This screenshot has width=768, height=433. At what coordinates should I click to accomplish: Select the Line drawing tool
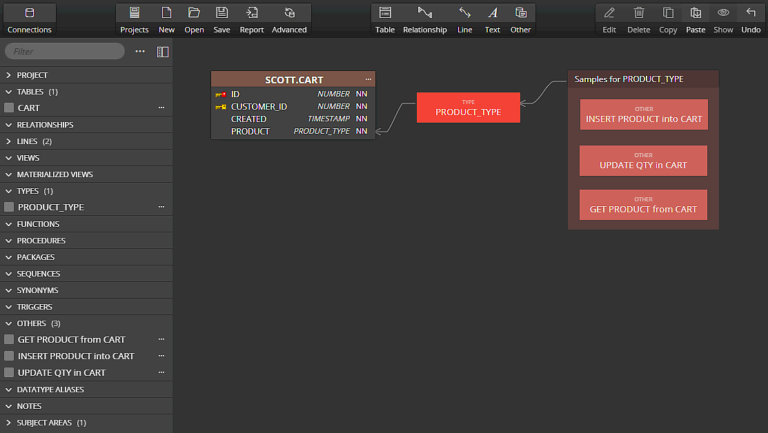pyautogui.click(x=465, y=13)
